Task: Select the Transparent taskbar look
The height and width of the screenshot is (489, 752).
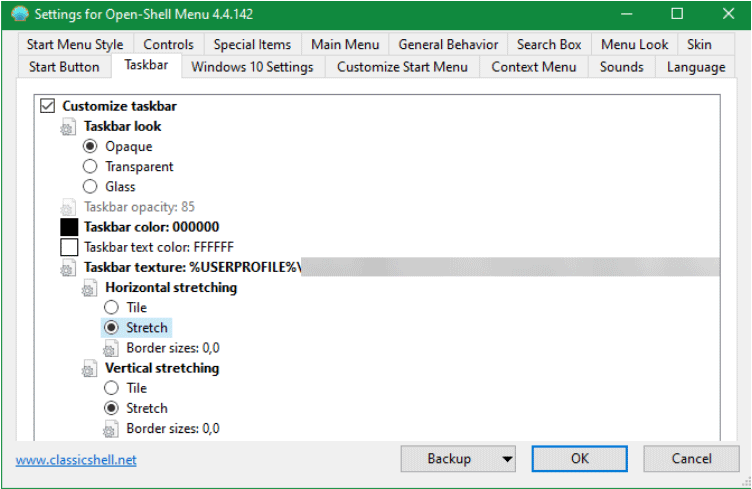Action: pyautogui.click(x=90, y=166)
